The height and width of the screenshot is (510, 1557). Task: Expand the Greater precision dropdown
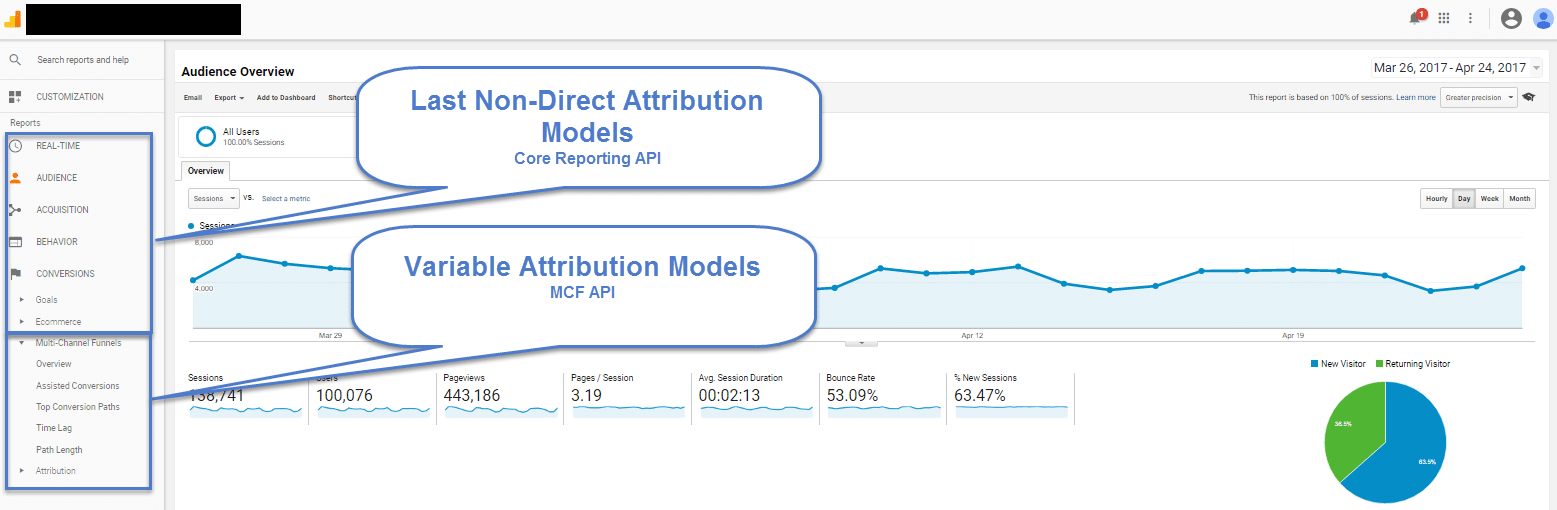pyautogui.click(x=1478, y=98)
